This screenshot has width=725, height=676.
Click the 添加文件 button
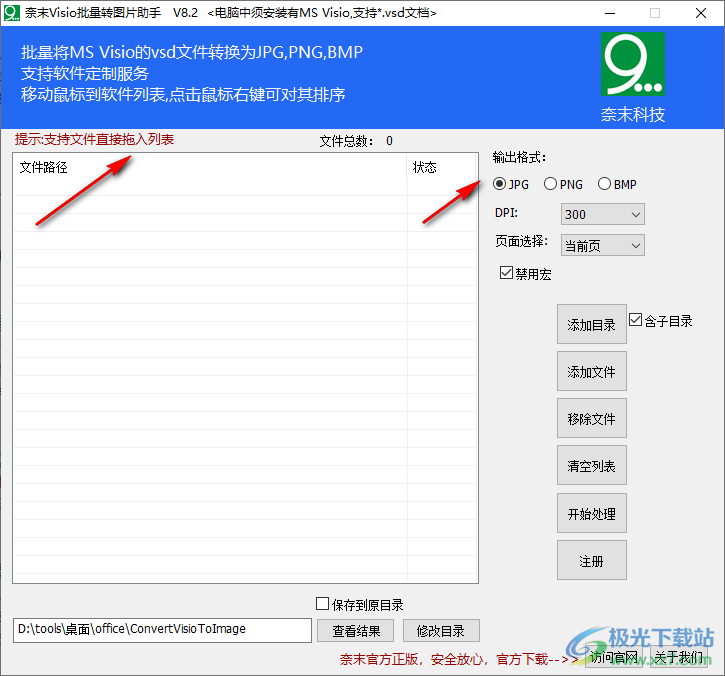[591, 371]
